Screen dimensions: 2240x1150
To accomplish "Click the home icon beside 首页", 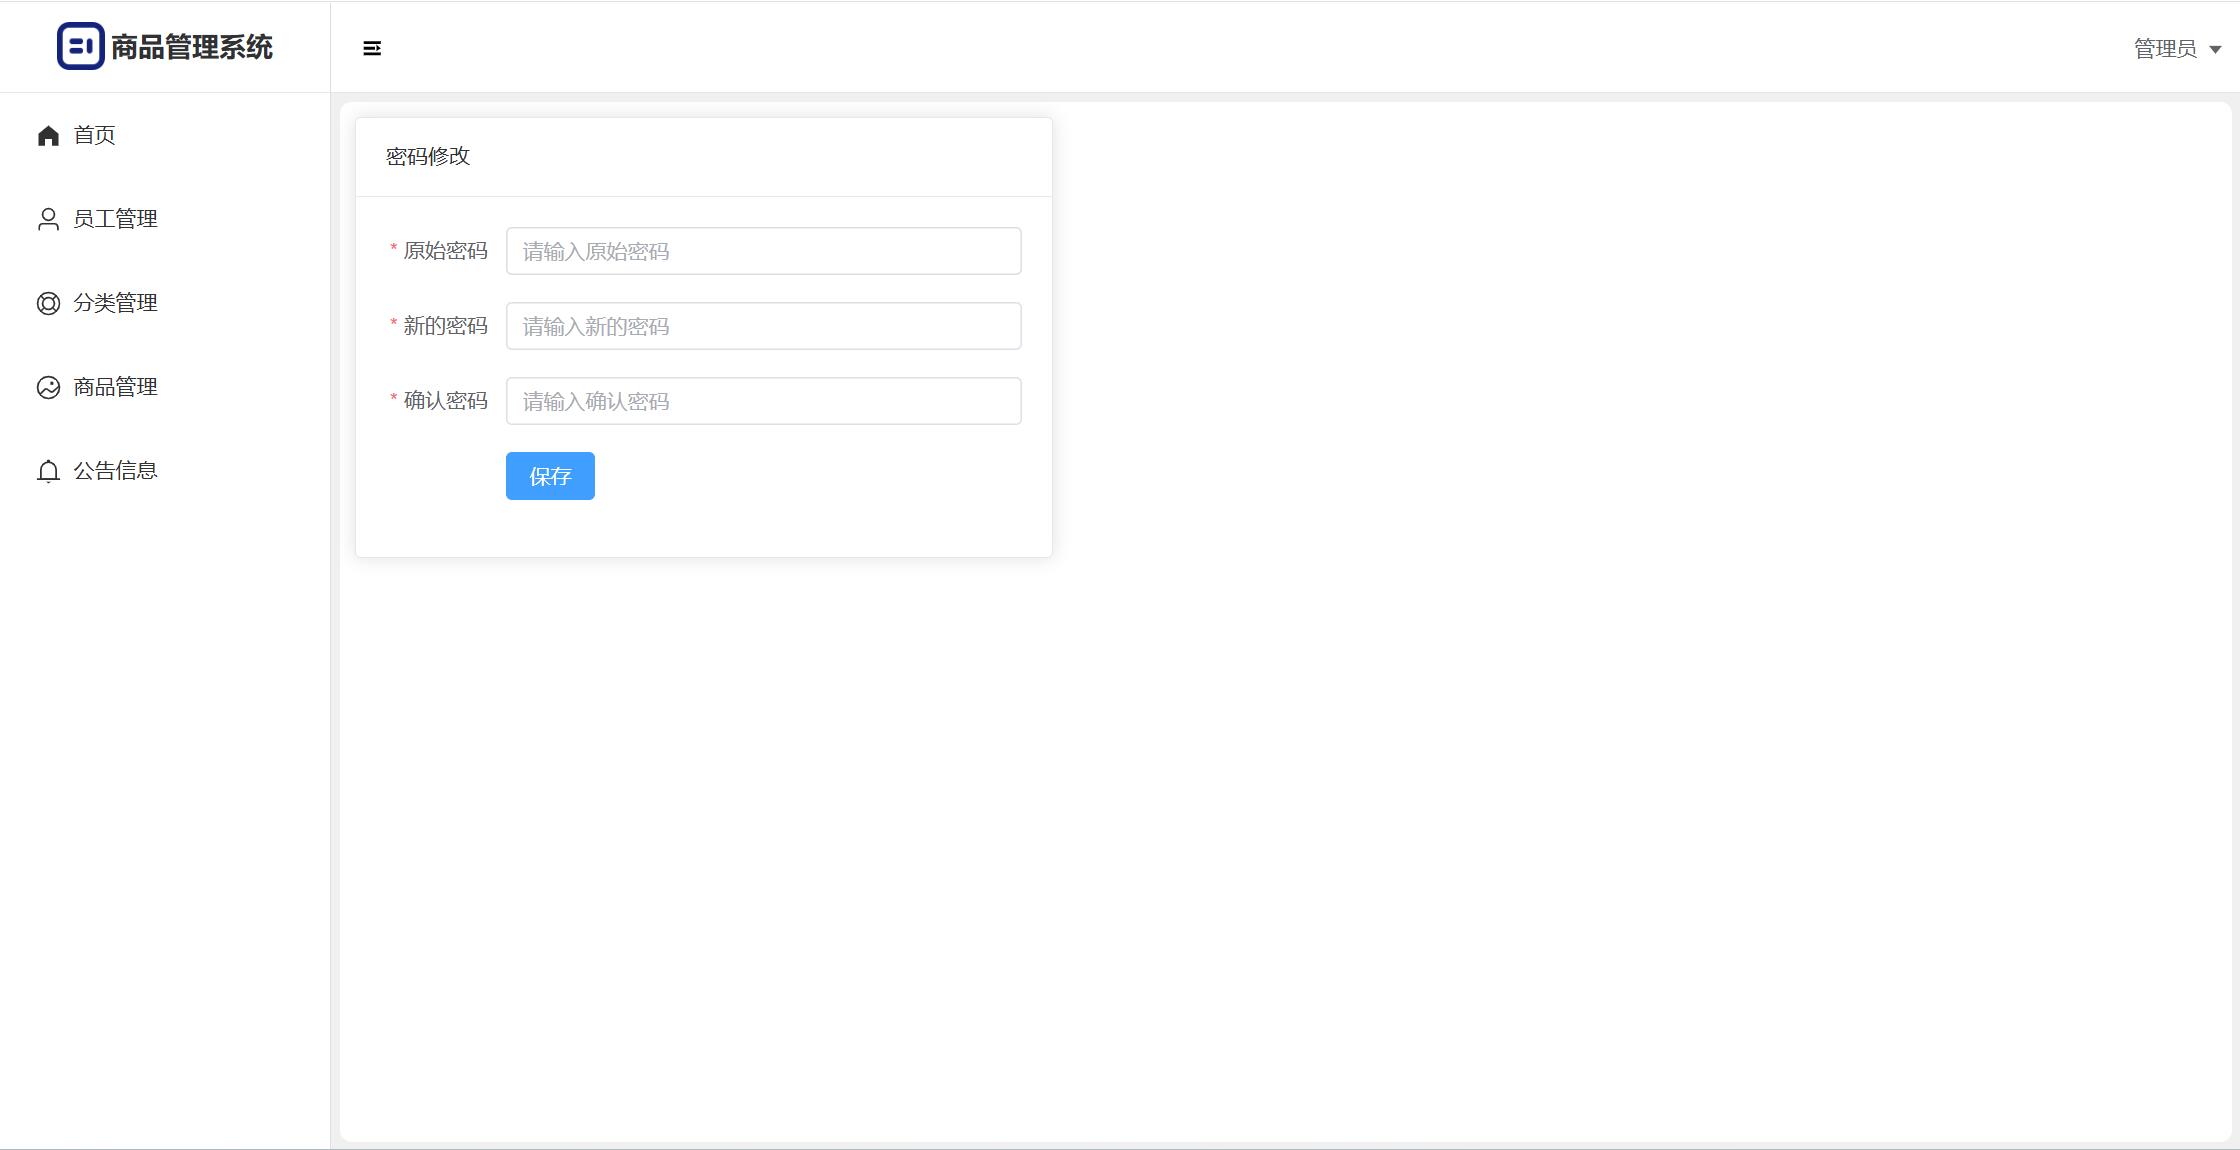I will [x=48, y=135].
